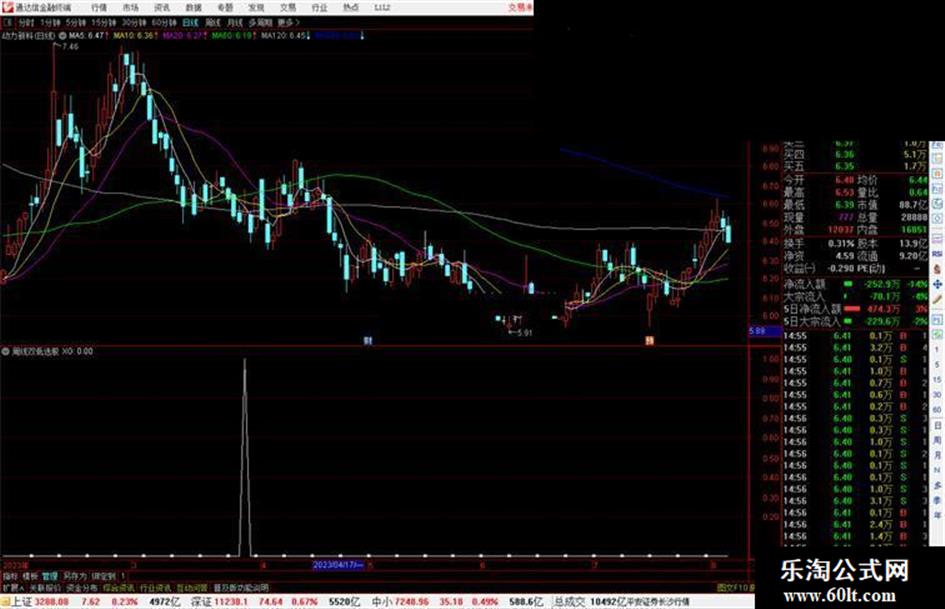Click the 上证 index in the status bar
Screen dimensions: 945x609
22,602
